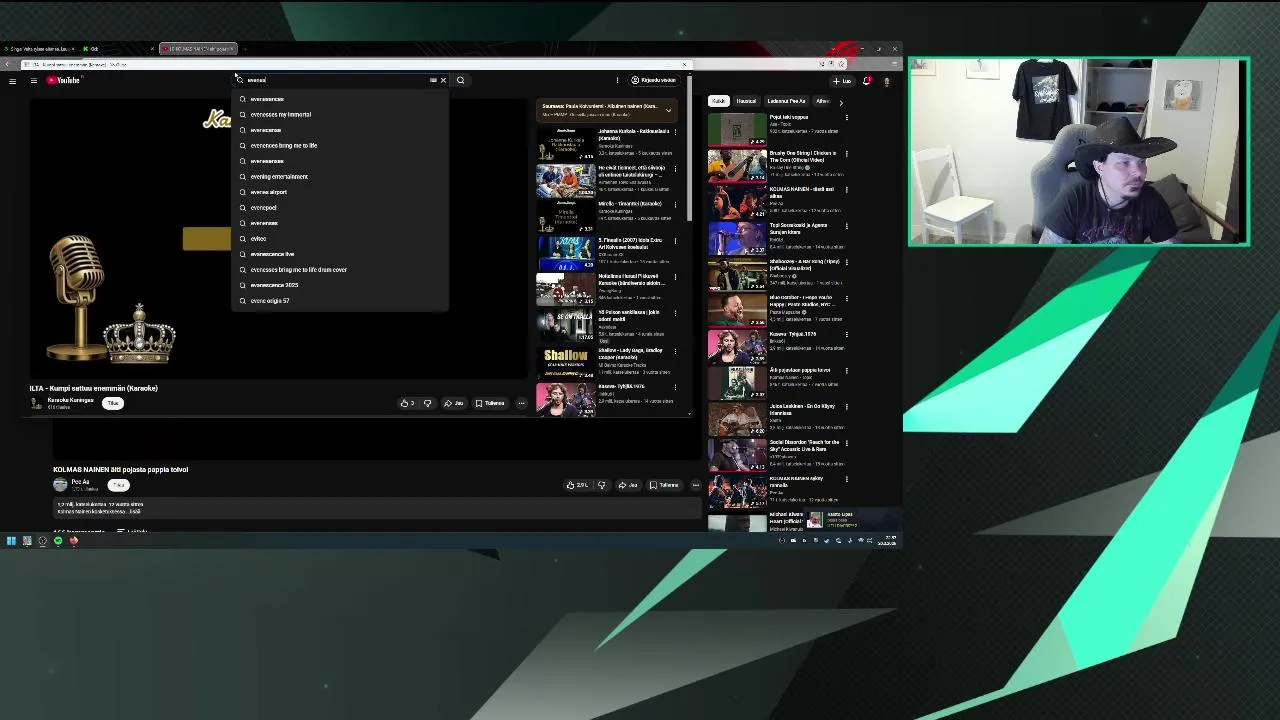The image size is (1280, 720).
Task: Choose suggestion evenesses my immortal
Action: [x=341, y=114]
